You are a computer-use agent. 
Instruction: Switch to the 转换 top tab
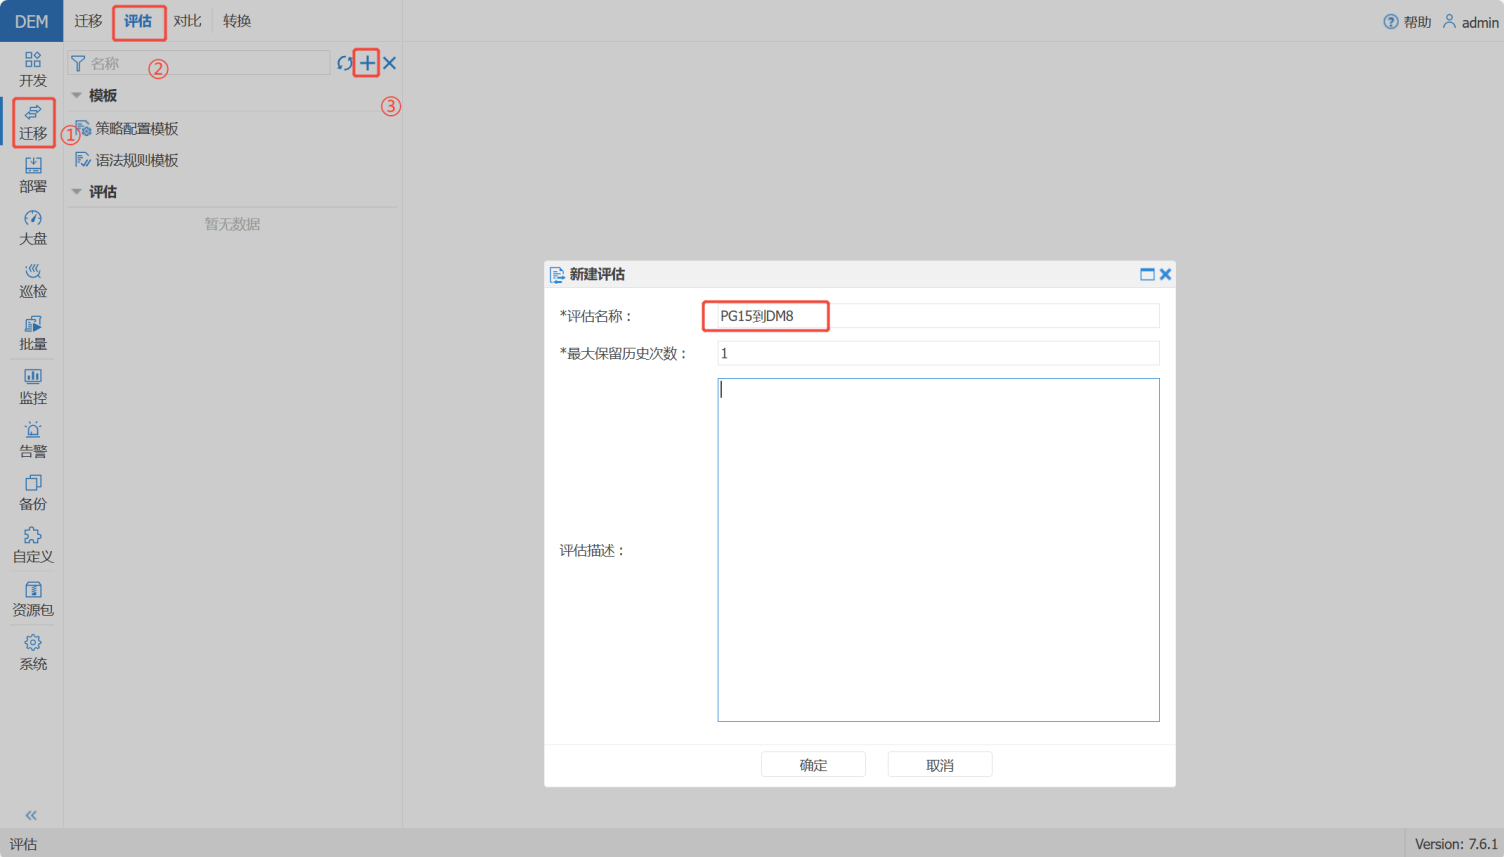click(x=237, y=21)
